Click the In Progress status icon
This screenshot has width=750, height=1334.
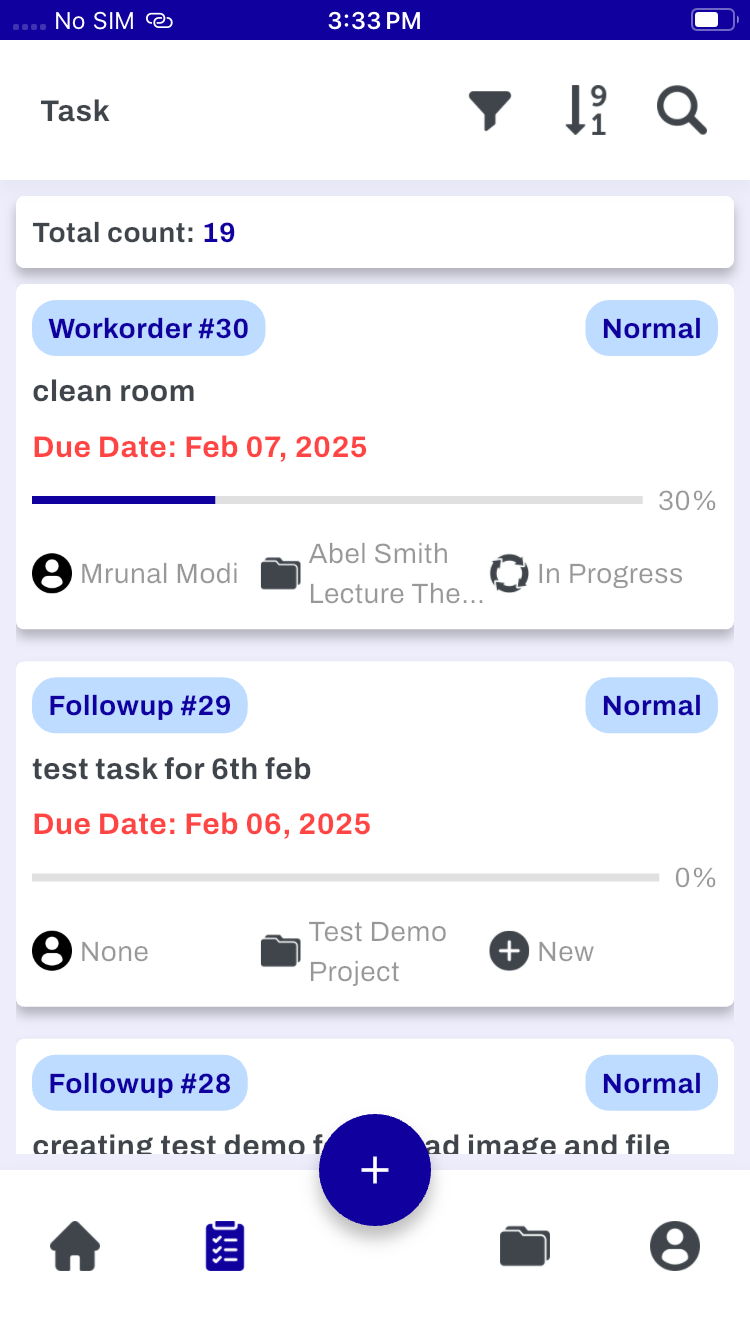pyautogui.click(x=509, y=574)
